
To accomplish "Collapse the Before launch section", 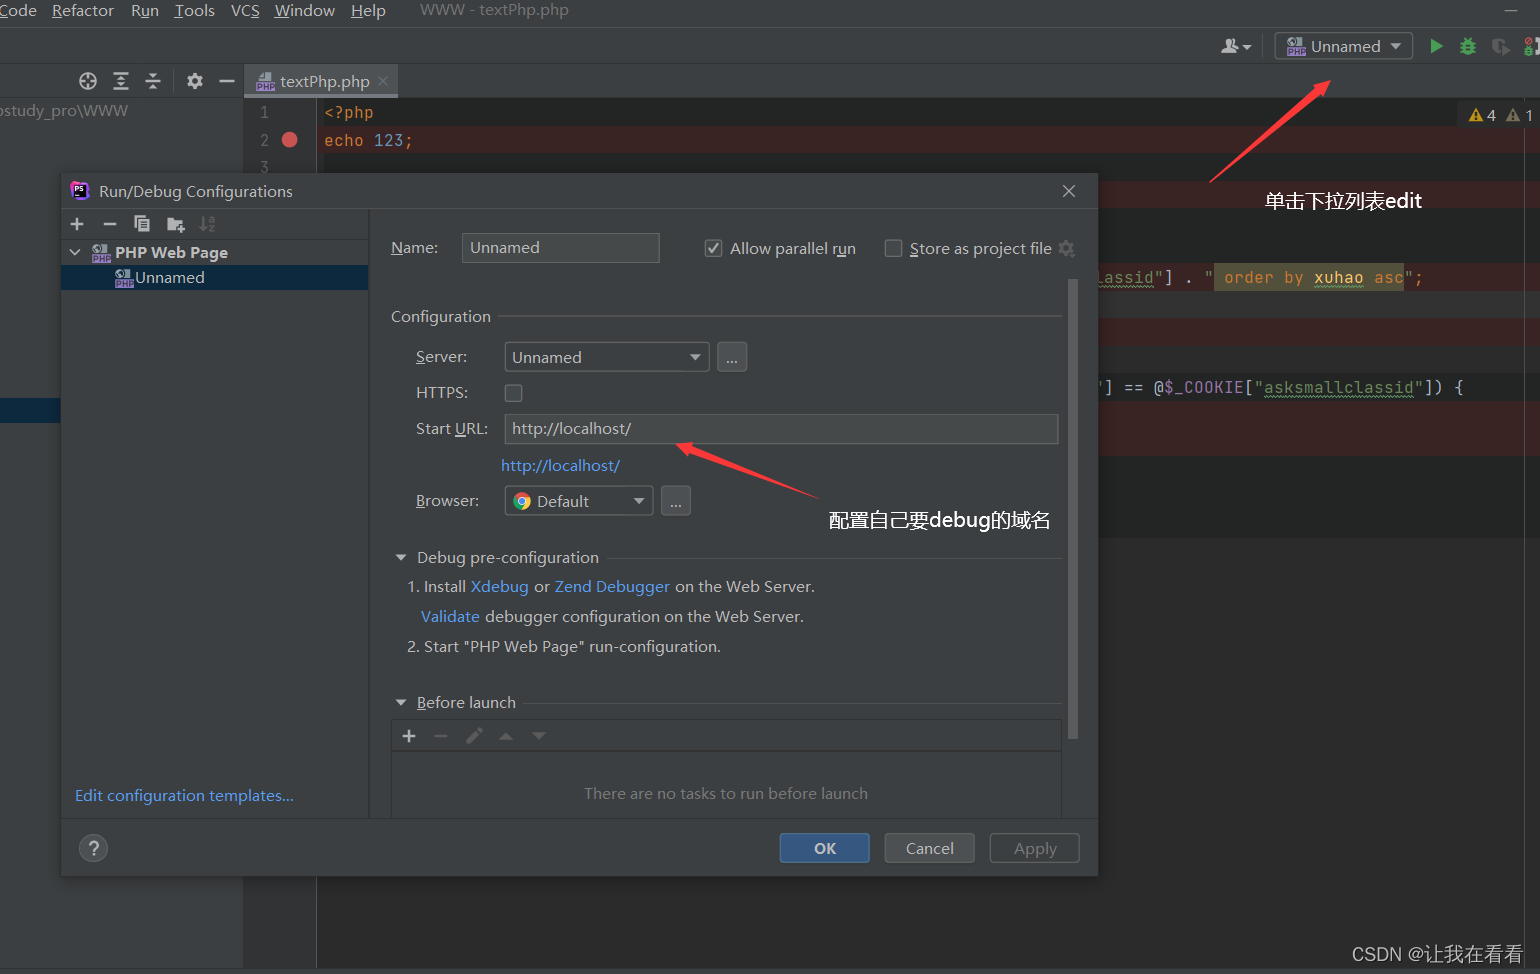I will (x=401, y=703).
